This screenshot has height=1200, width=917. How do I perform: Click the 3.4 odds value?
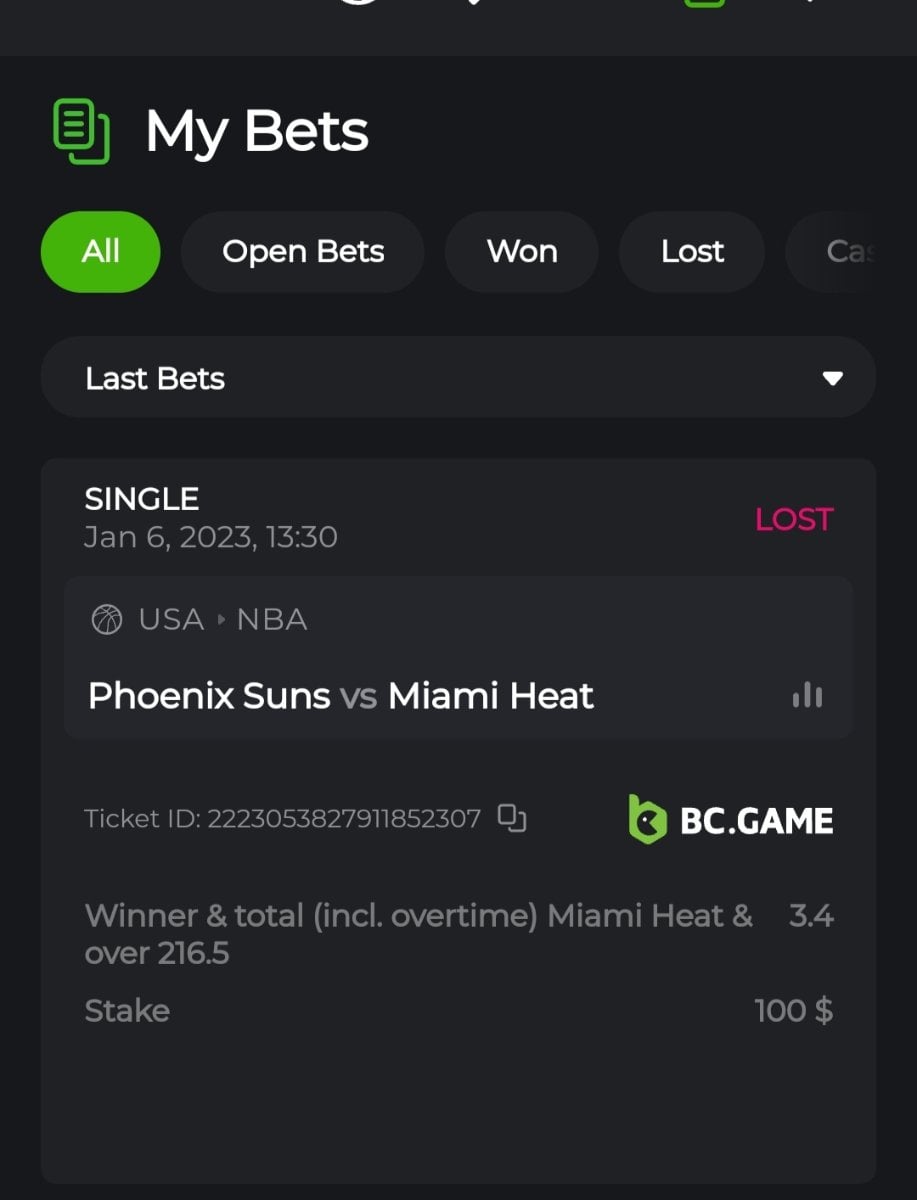coord(810,916)
